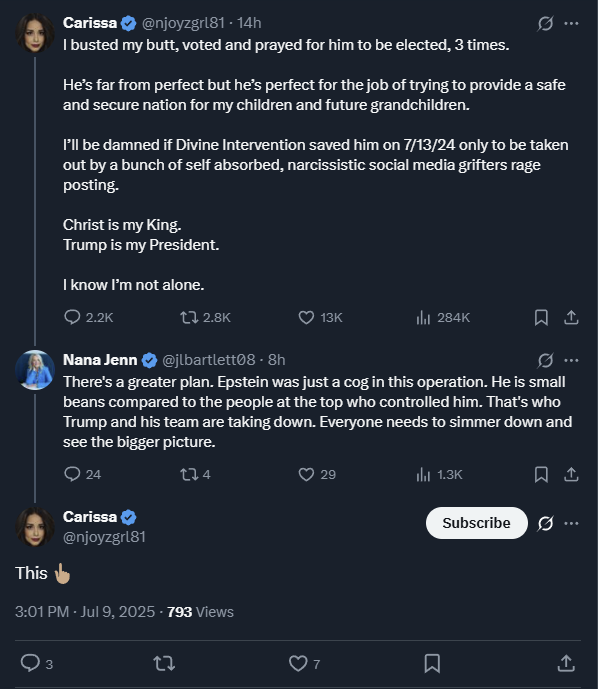Open the 3:01 PM Jul 9, 2025 timestamp
Screen dimensions: 598x689
(85, 612)
